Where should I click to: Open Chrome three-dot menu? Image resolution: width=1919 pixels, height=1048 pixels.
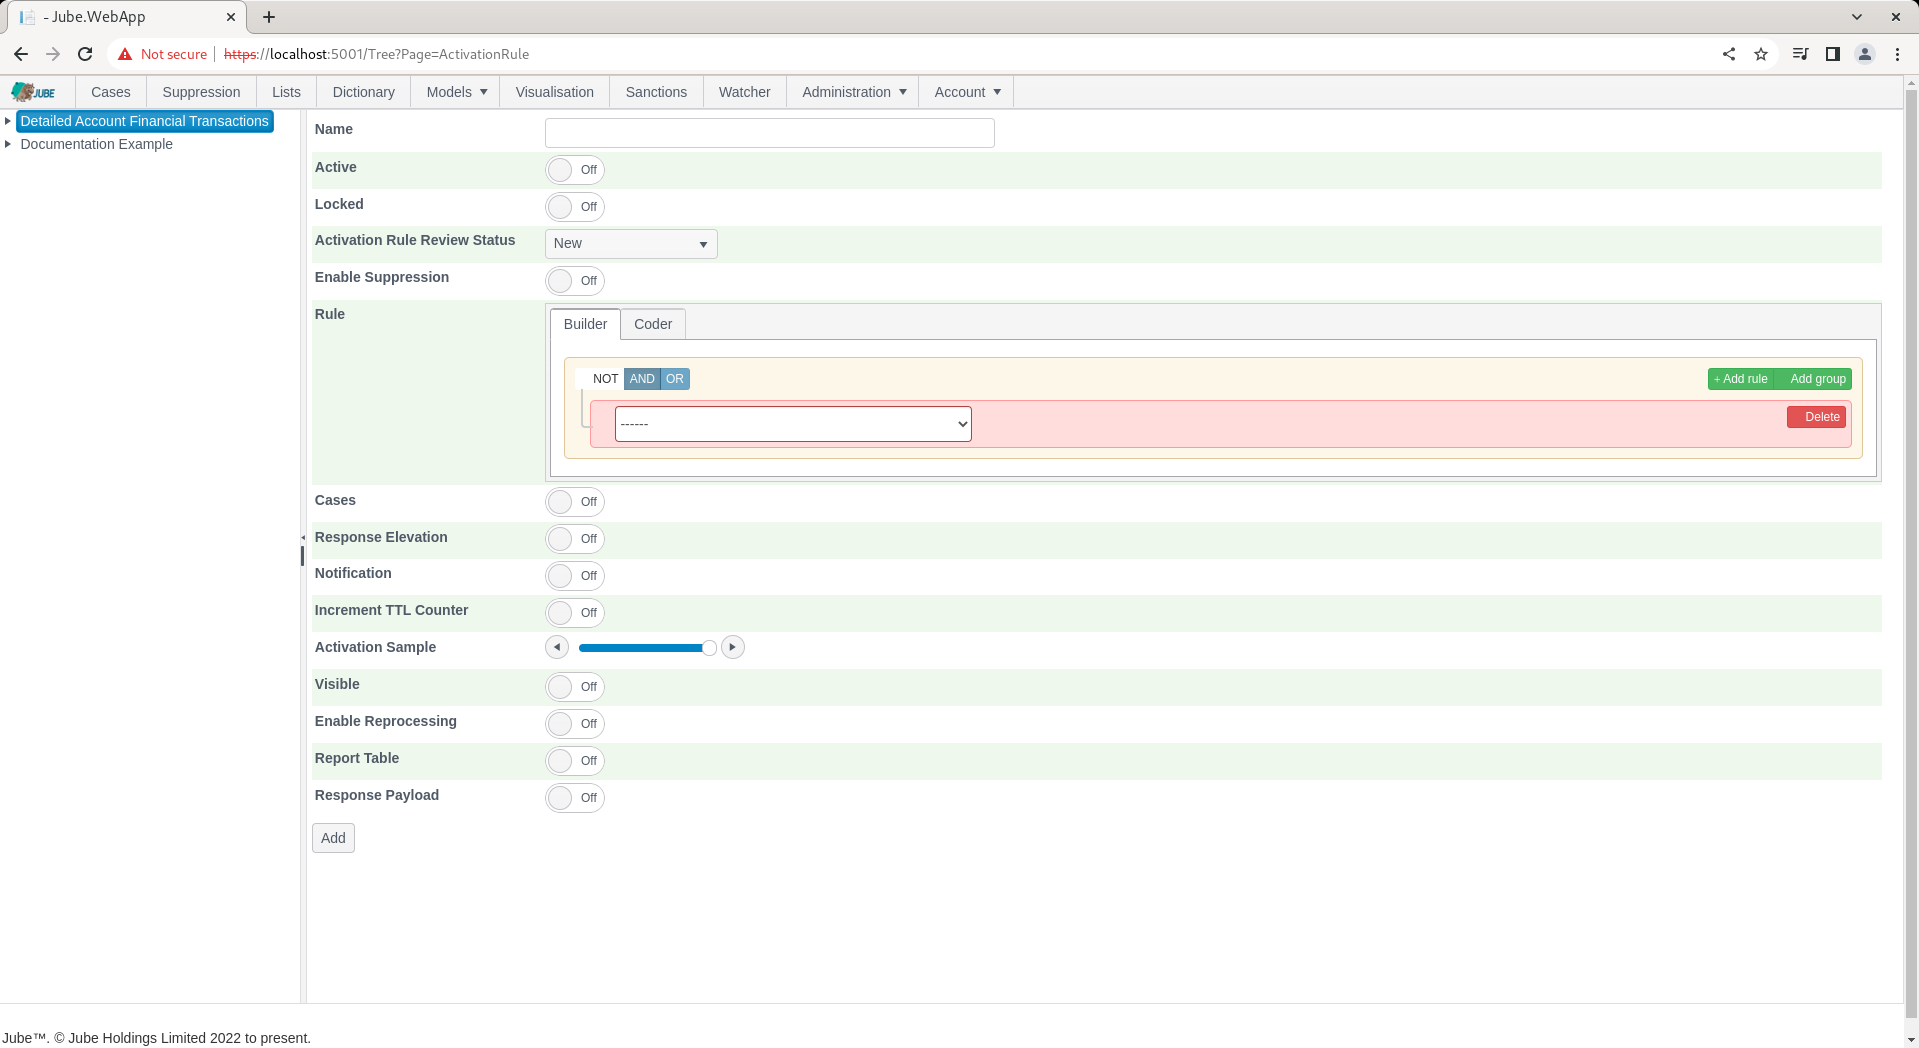pos(1897,54)
